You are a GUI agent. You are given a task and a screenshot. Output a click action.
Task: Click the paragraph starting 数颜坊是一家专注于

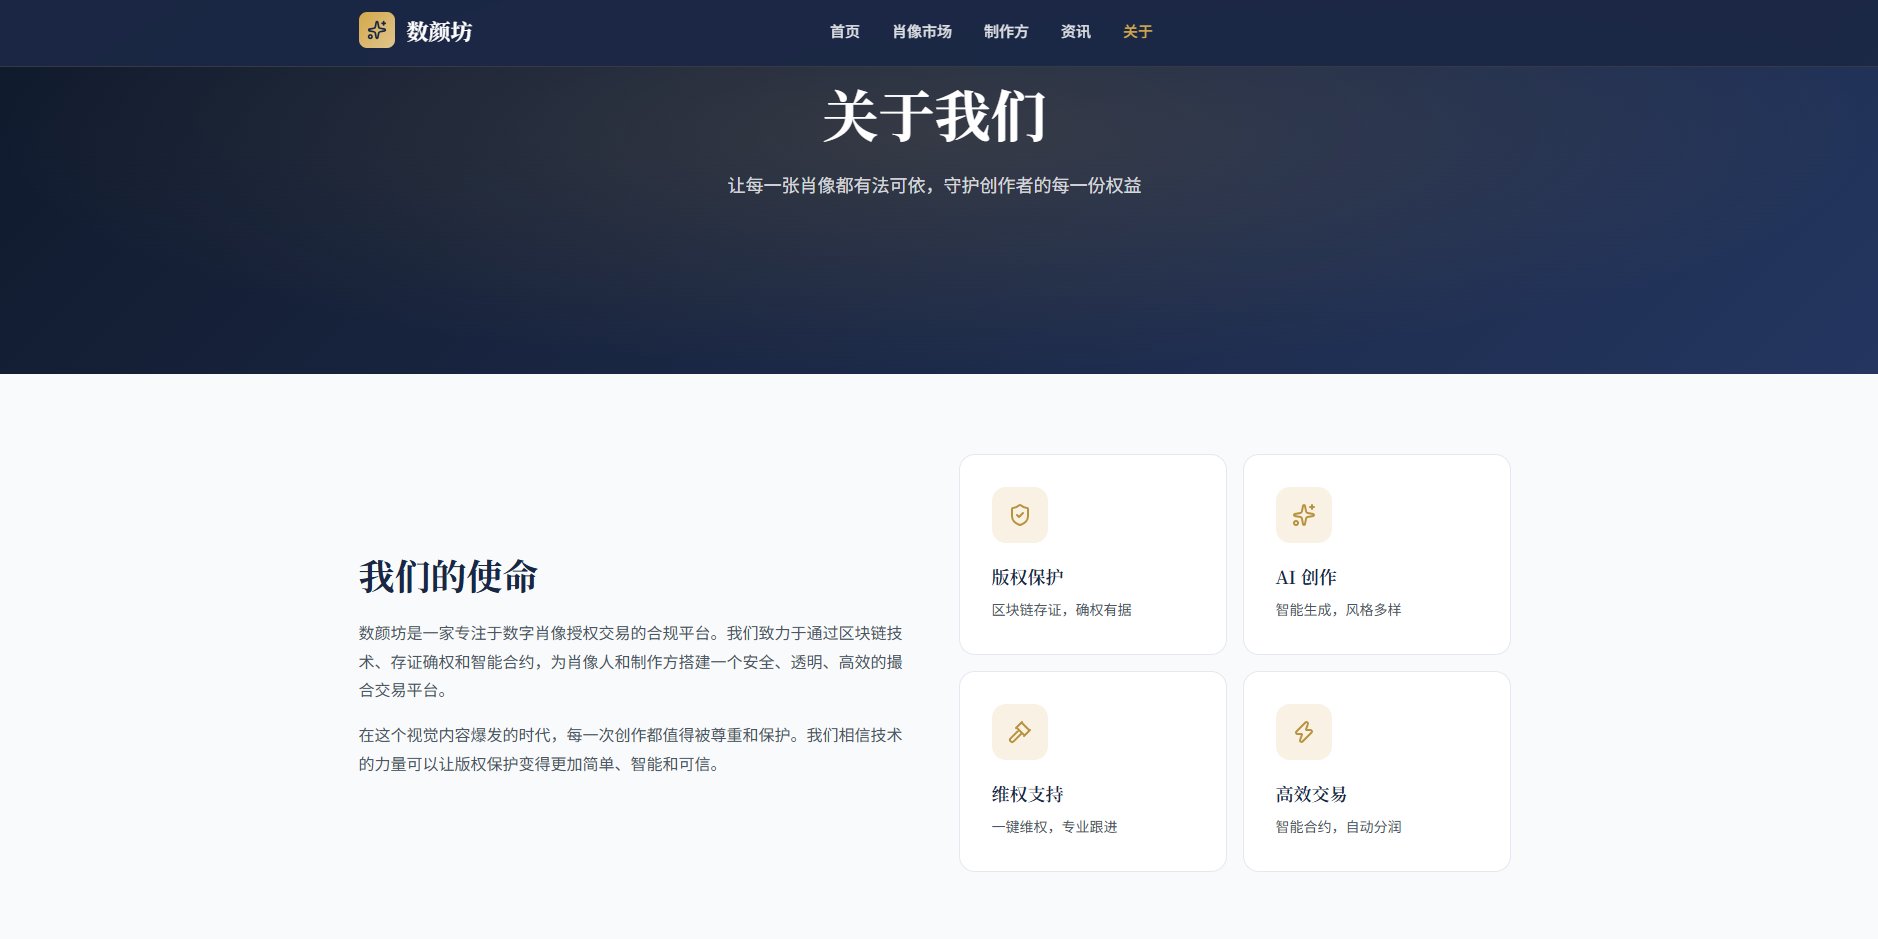(x=631, y=662)
